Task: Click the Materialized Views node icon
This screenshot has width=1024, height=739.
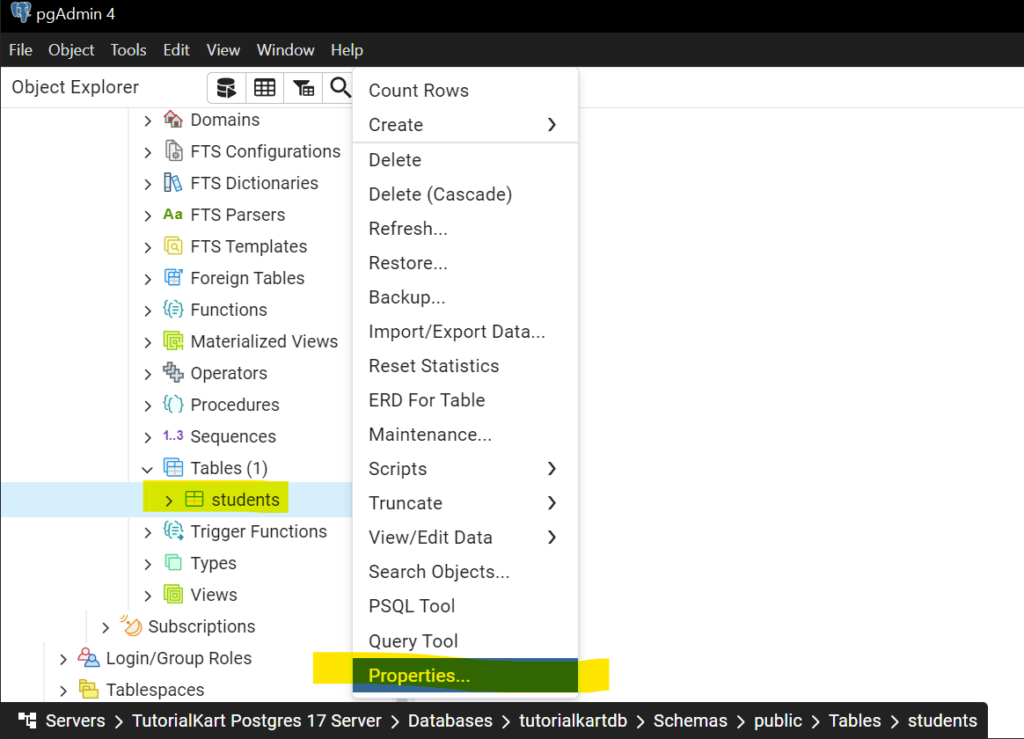Action: [x=173, y=341]
